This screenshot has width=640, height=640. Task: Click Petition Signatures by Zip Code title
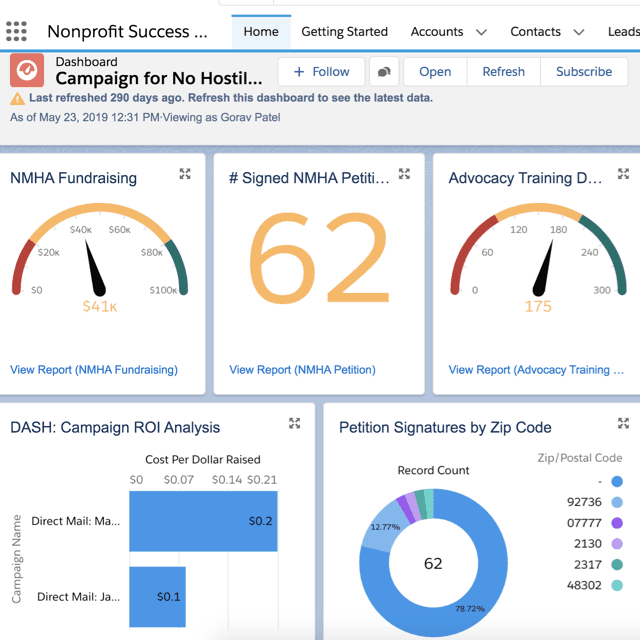pyautogui.click(x=445, y=427)
